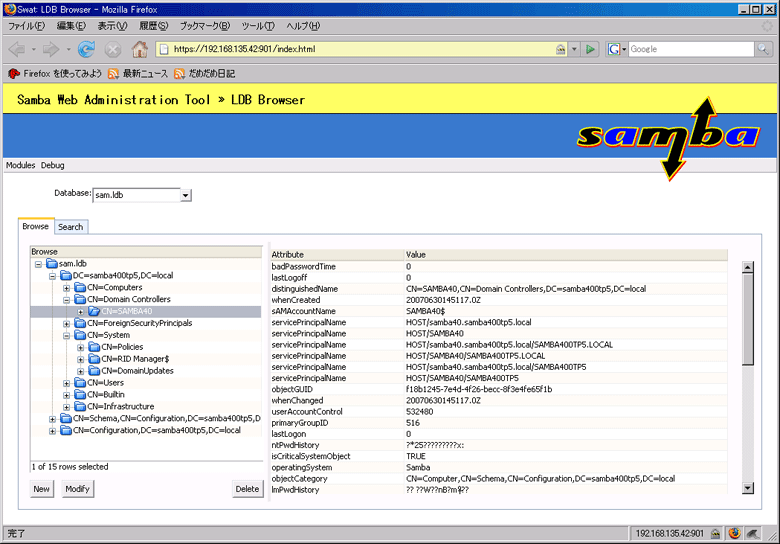
Task: Click the browser Forward arrow icon
Action: pyautogui.click(x=51, y=49)
